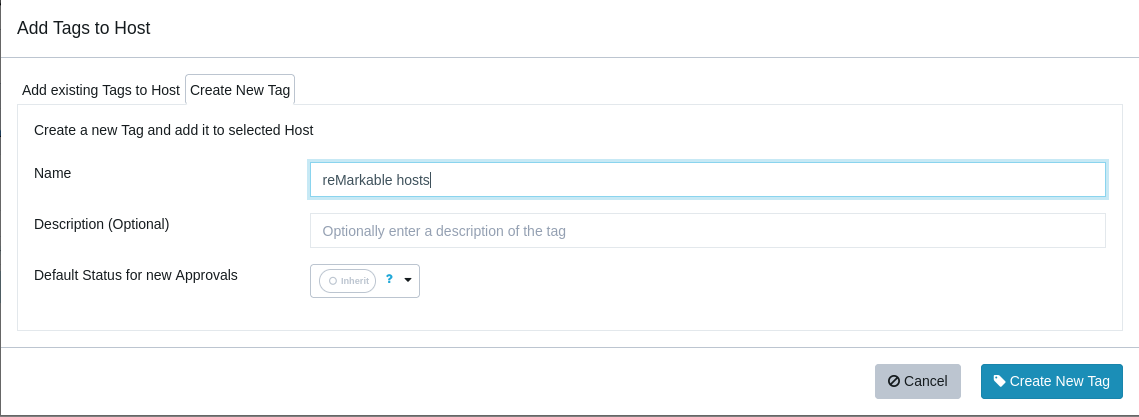Click the blue question mark help icon
This screenshot has width=1139, height=417.
389,279
